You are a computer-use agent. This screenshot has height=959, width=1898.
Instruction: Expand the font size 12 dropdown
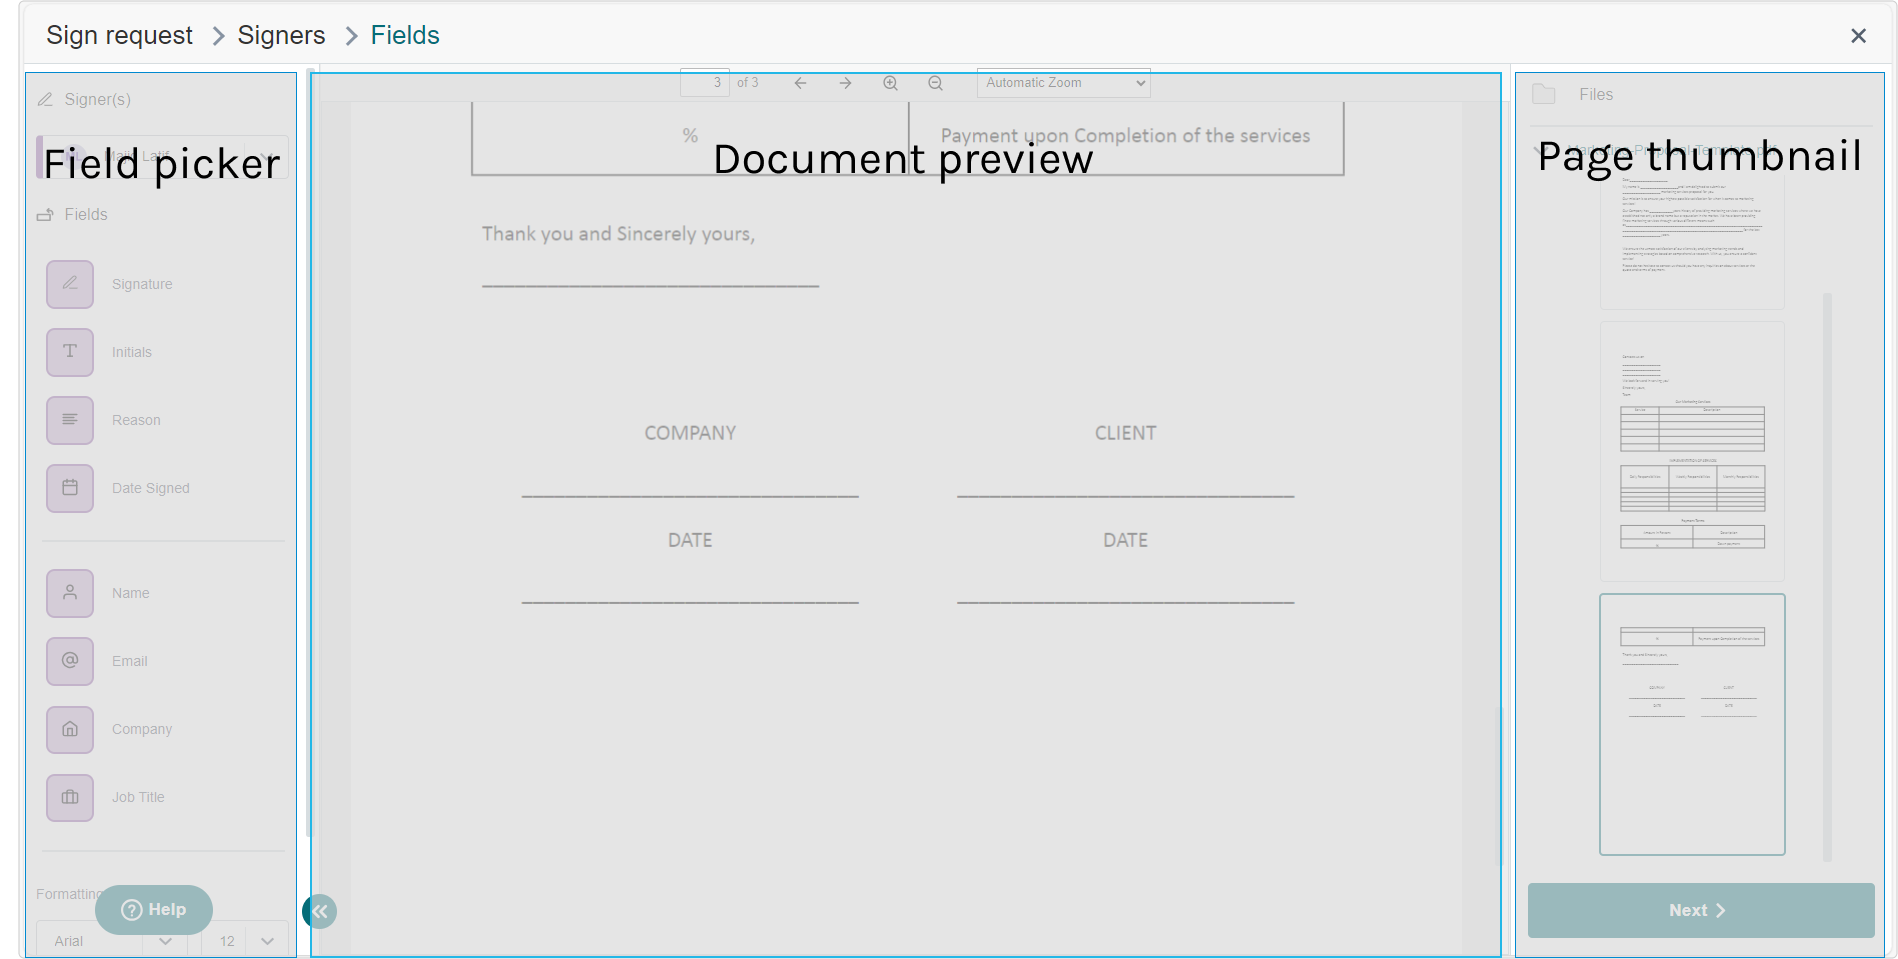pos(245,941)
